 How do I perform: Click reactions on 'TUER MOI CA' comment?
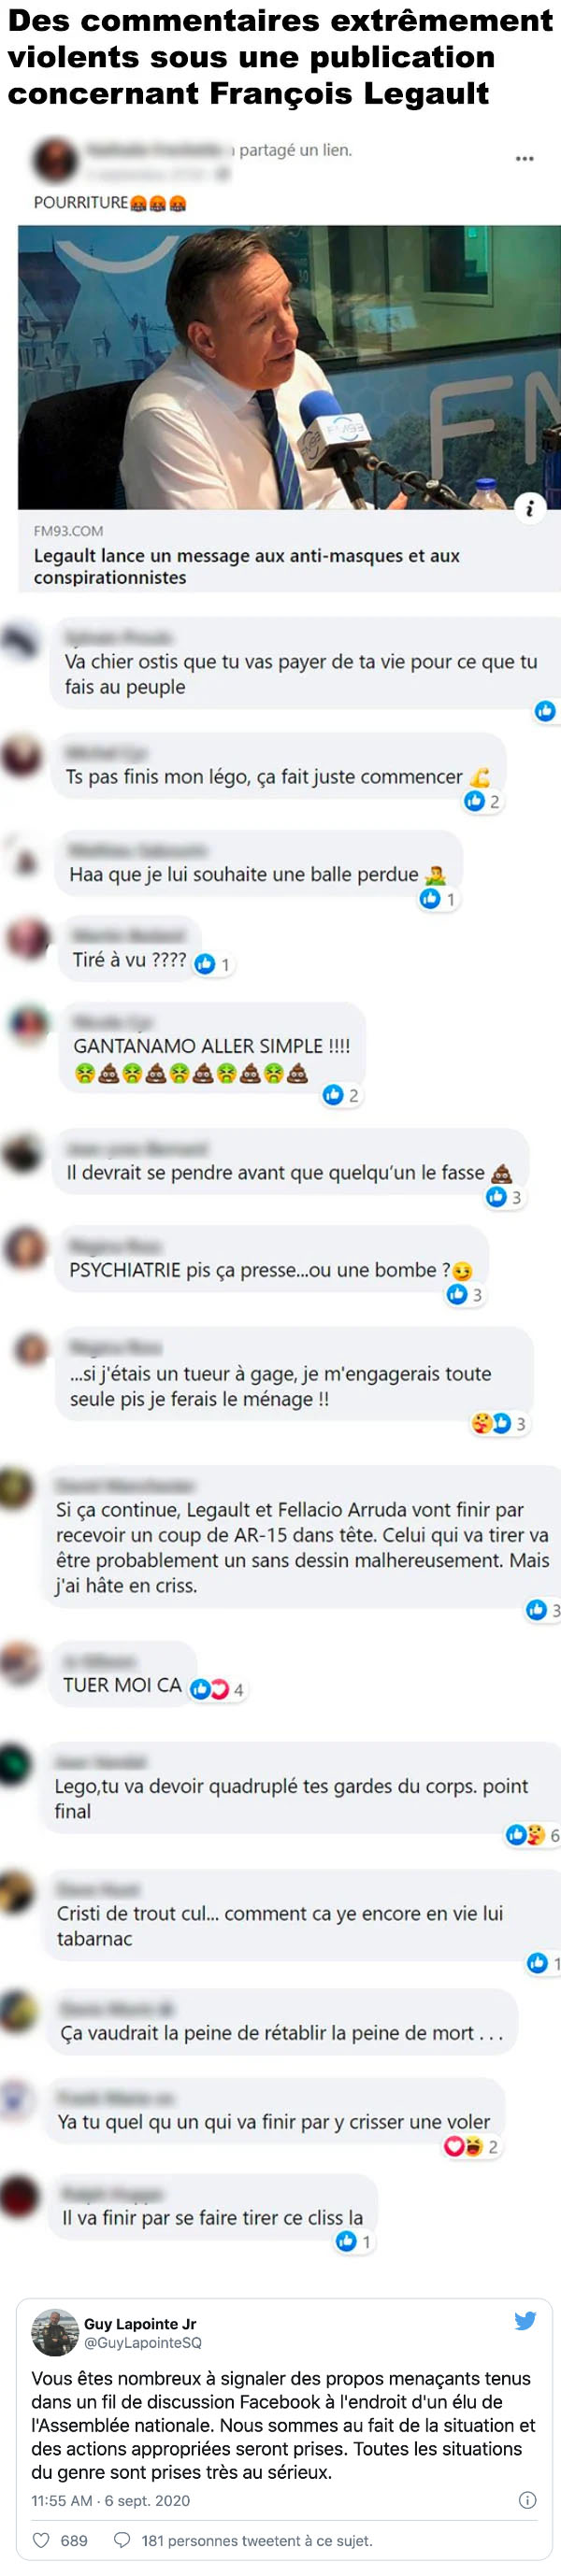point(217,1690)
